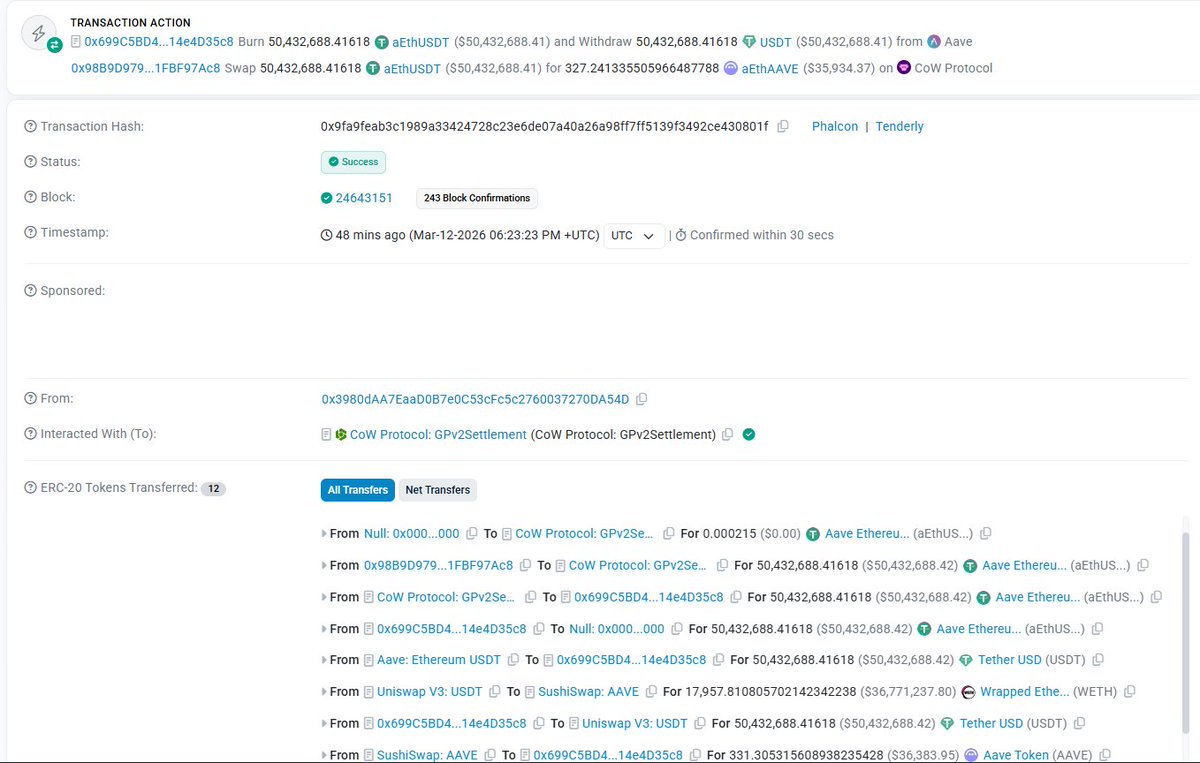Click the help icon beside Interacted With (To)
This screenshot has width=1200, height=763.
point(31,434)
